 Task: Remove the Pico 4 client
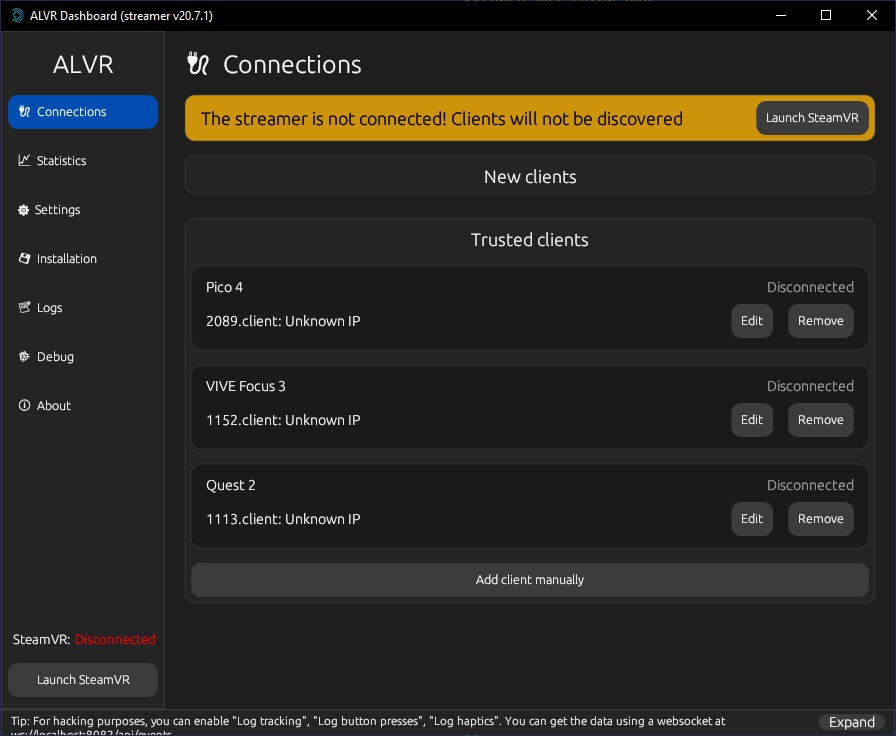tap(820, 321)
